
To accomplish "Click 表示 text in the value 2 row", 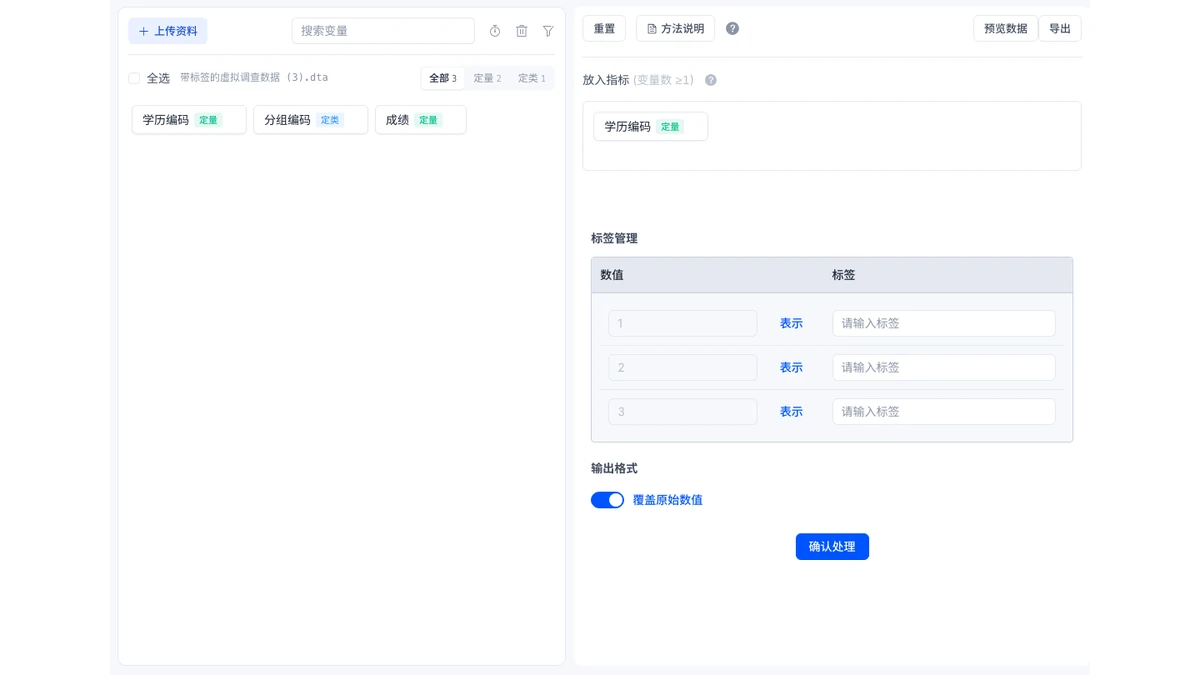I will click(x=791, y=367).
